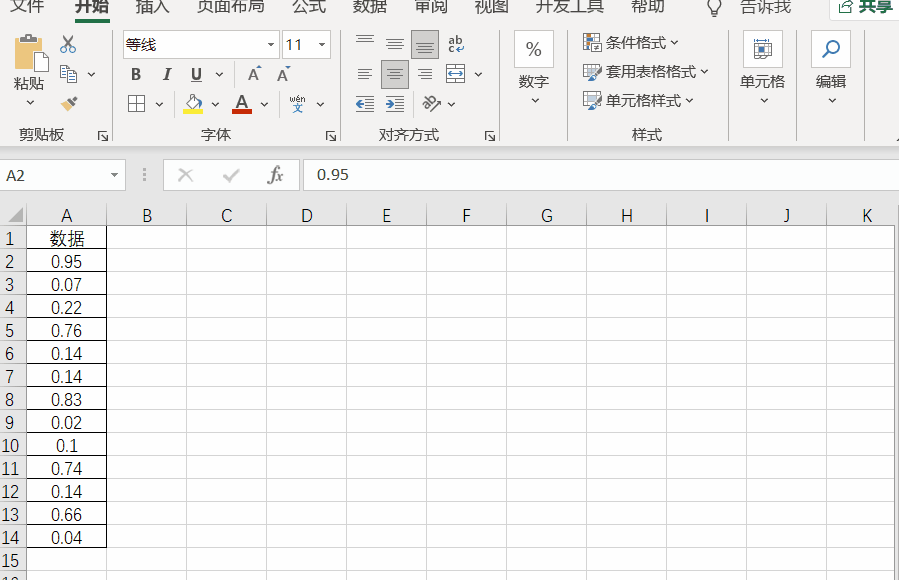Apply red font color A
This screenshot has height=580, width=899.
[242, 104]
